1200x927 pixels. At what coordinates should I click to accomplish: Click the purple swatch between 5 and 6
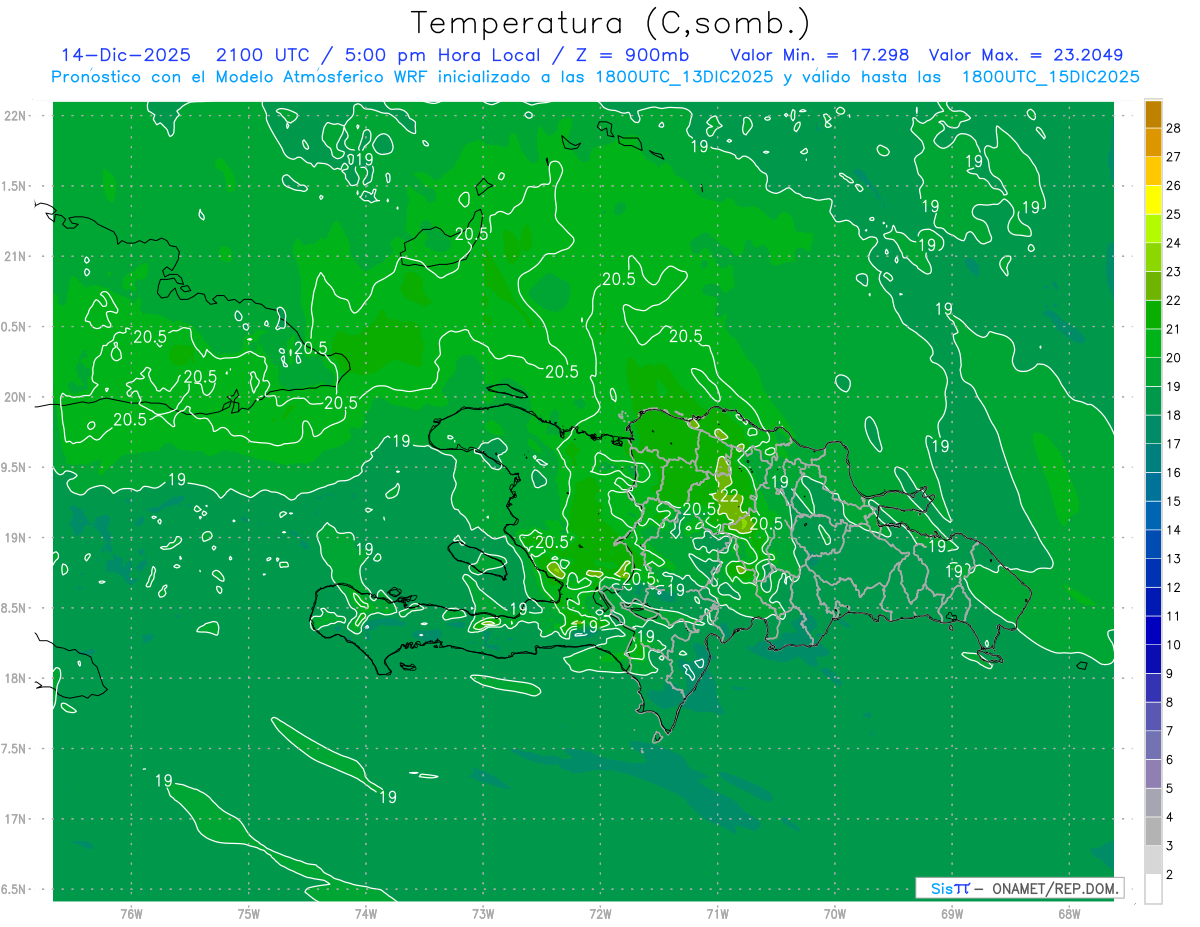point(1153,774)
